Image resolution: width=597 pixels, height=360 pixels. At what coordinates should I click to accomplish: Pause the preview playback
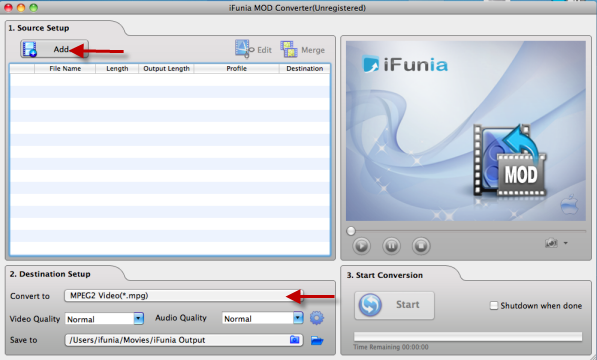click(x=391, y=245)
